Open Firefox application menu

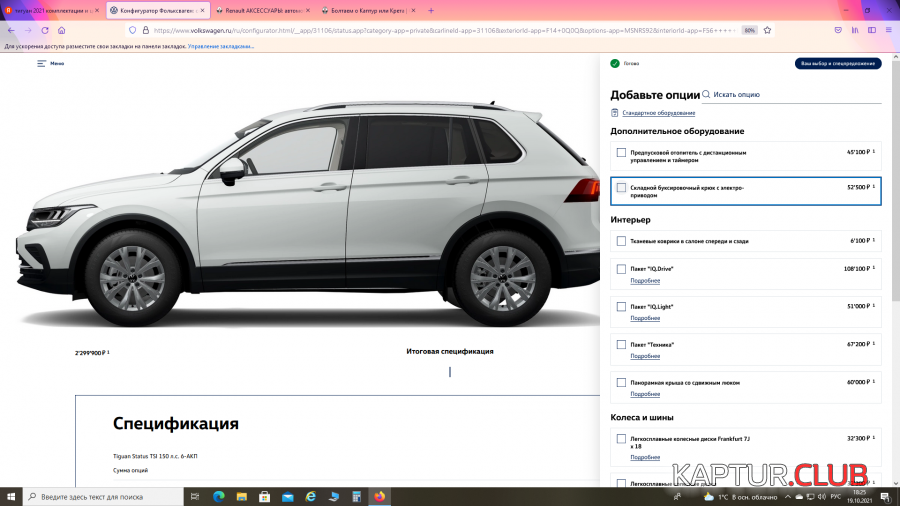(889, 30)
